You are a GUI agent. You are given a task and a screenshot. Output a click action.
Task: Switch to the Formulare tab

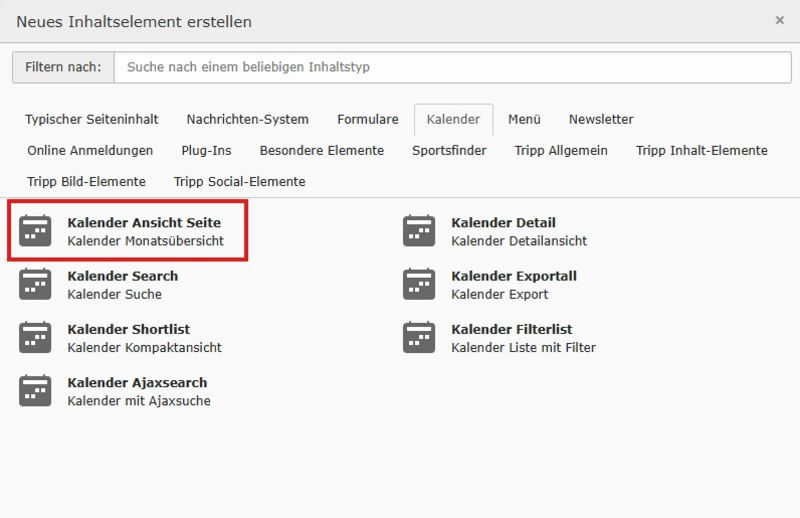coord(367,119)
